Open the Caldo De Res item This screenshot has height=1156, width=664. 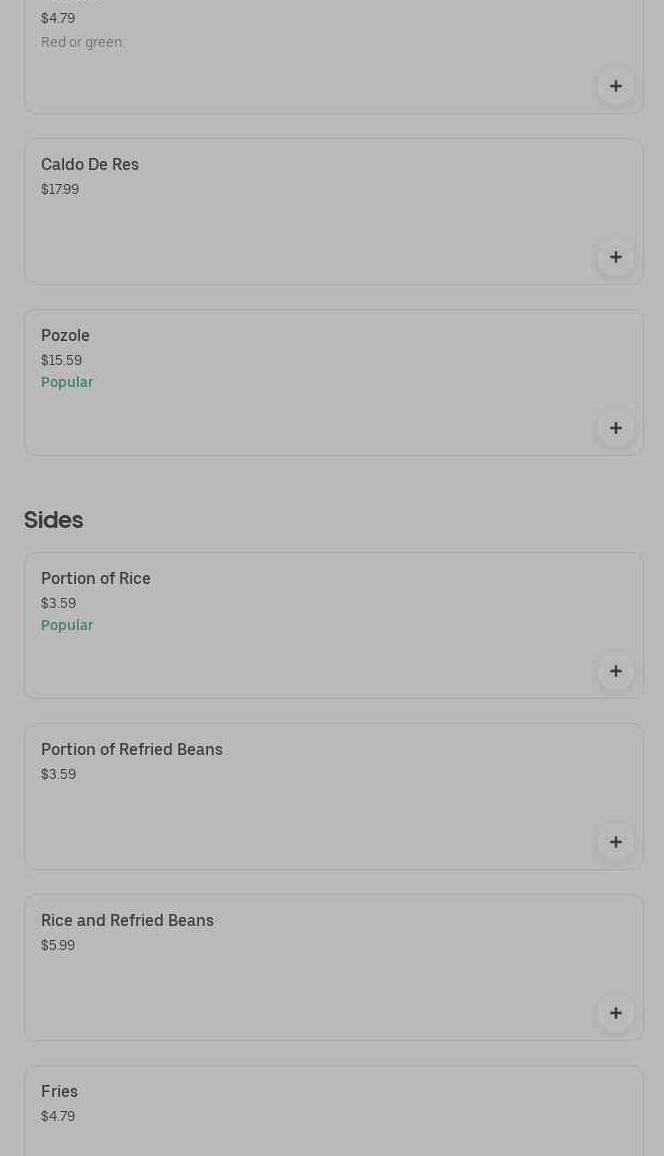coord(90,164)
